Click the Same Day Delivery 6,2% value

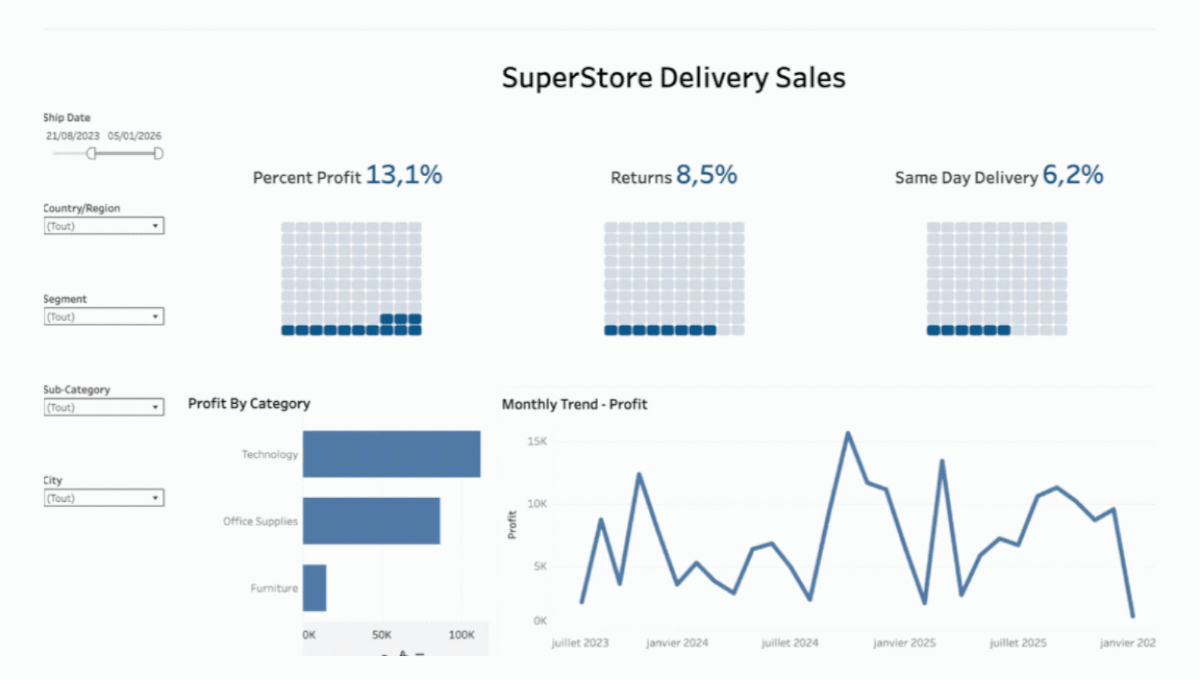click(1073, 175)
